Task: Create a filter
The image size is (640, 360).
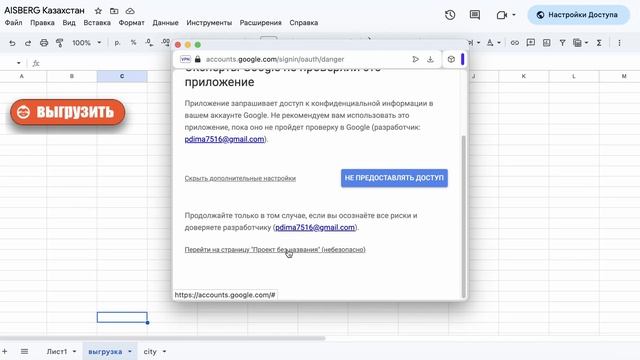Action: tap(562, 42)
